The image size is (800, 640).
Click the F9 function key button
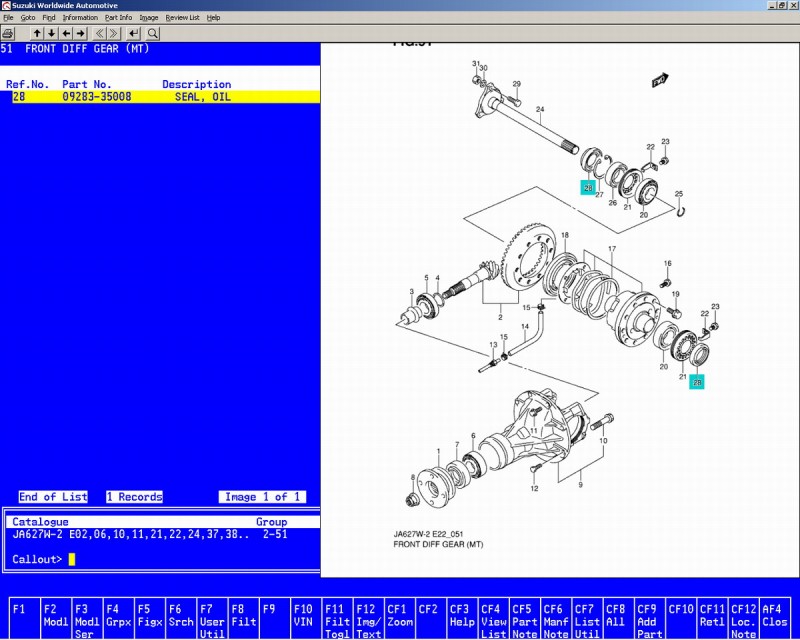point(274,618)
